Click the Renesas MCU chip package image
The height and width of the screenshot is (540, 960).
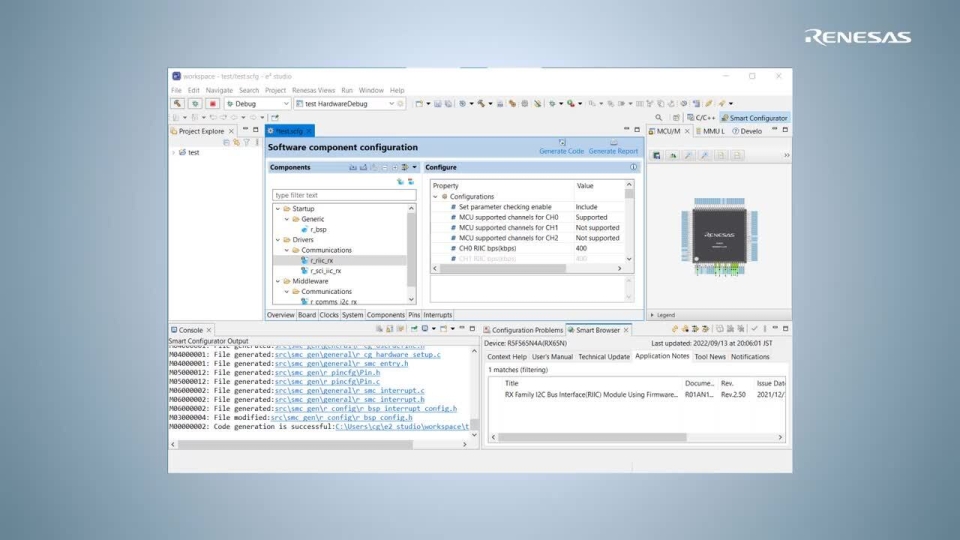[x=719, y=236]
